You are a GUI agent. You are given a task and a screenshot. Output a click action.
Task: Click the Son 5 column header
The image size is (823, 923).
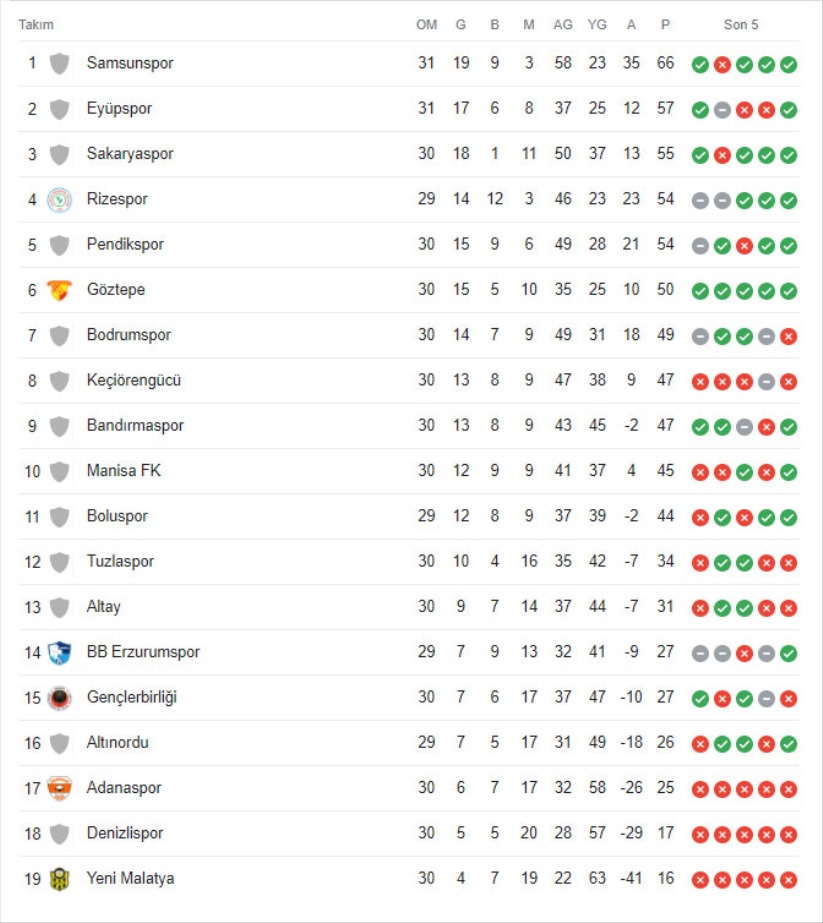point(741,25)
